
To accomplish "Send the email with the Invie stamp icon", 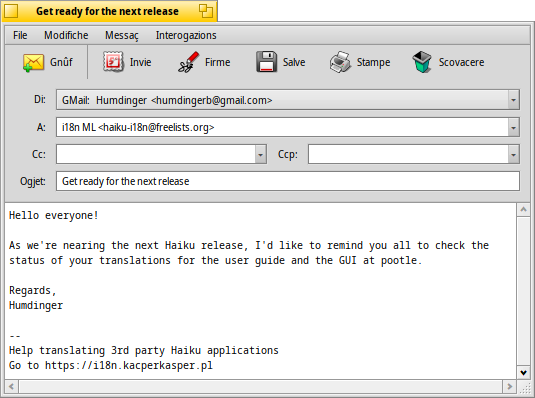I will pyautogui.click(x=113, y=62).
